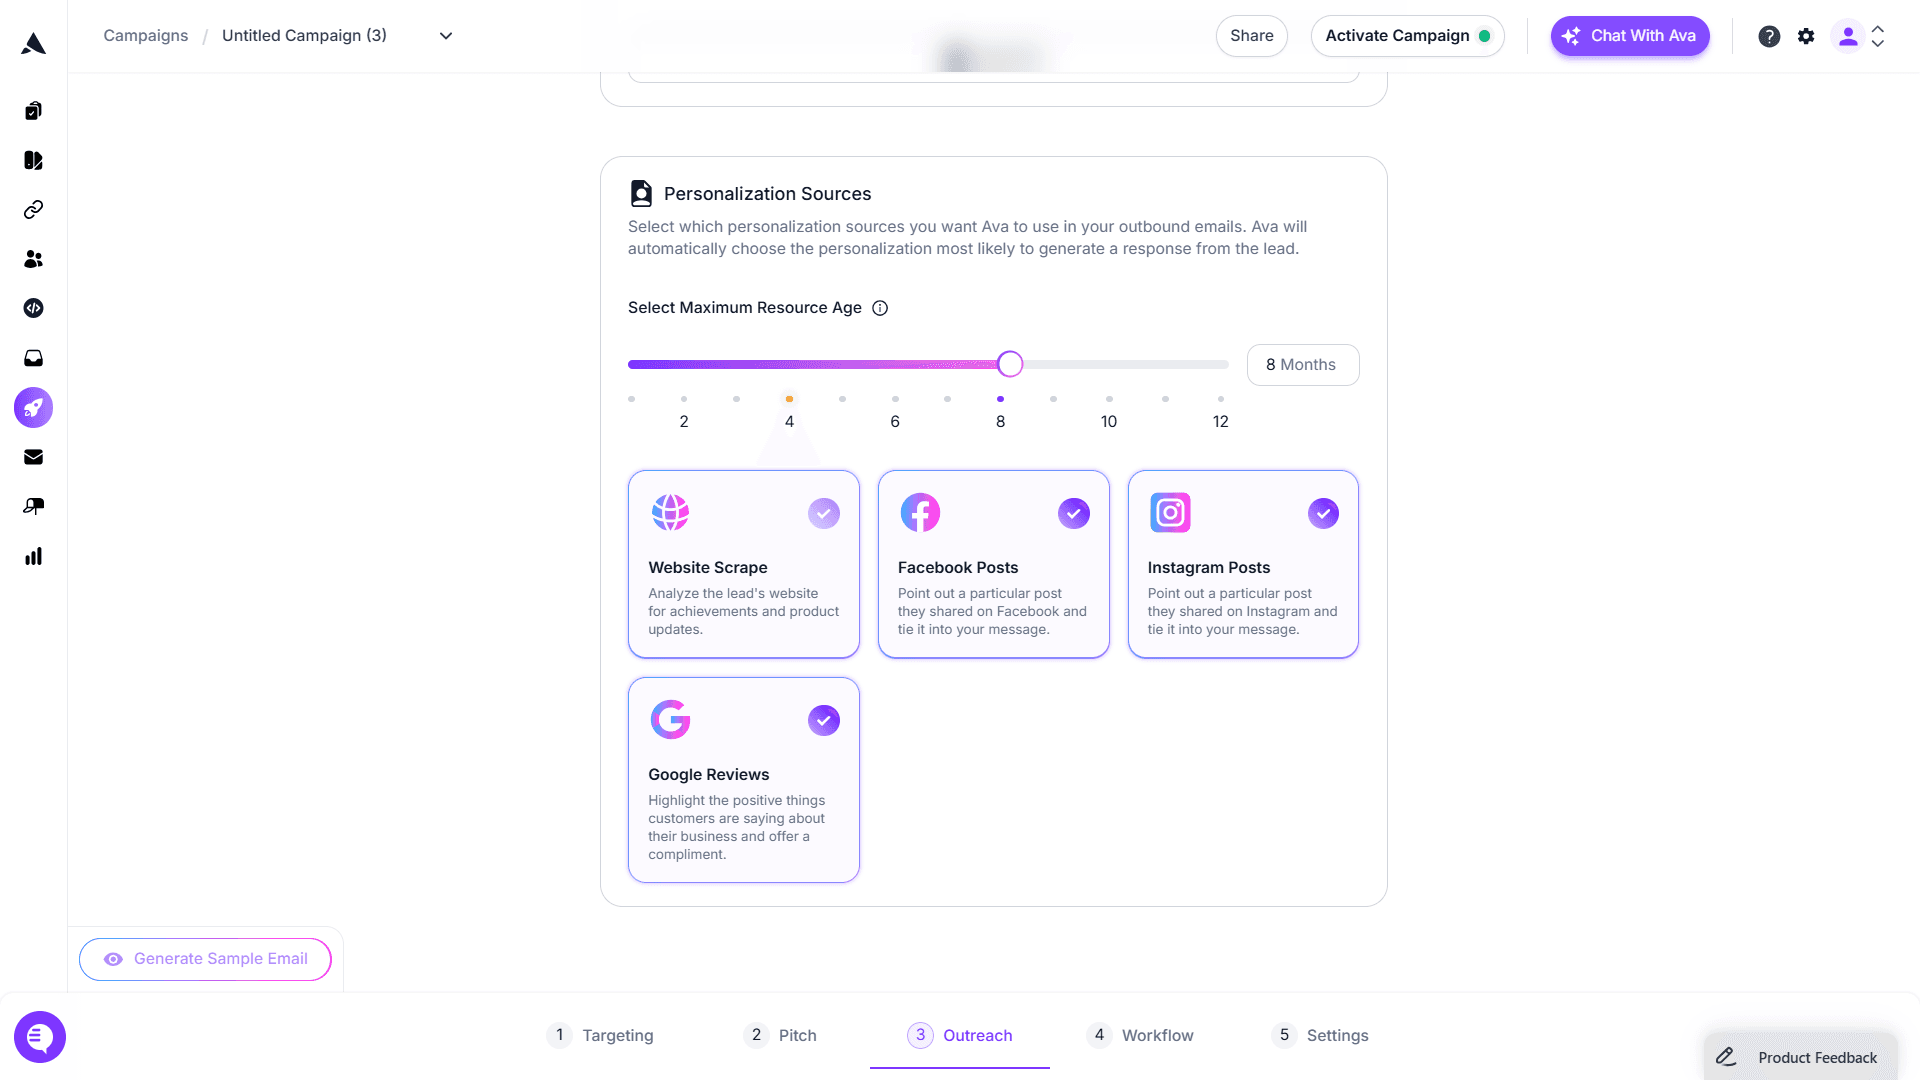This screenshot has width=1920, height=1080.
Task: Click the help question mark icon
Action: pos(1769,36)
